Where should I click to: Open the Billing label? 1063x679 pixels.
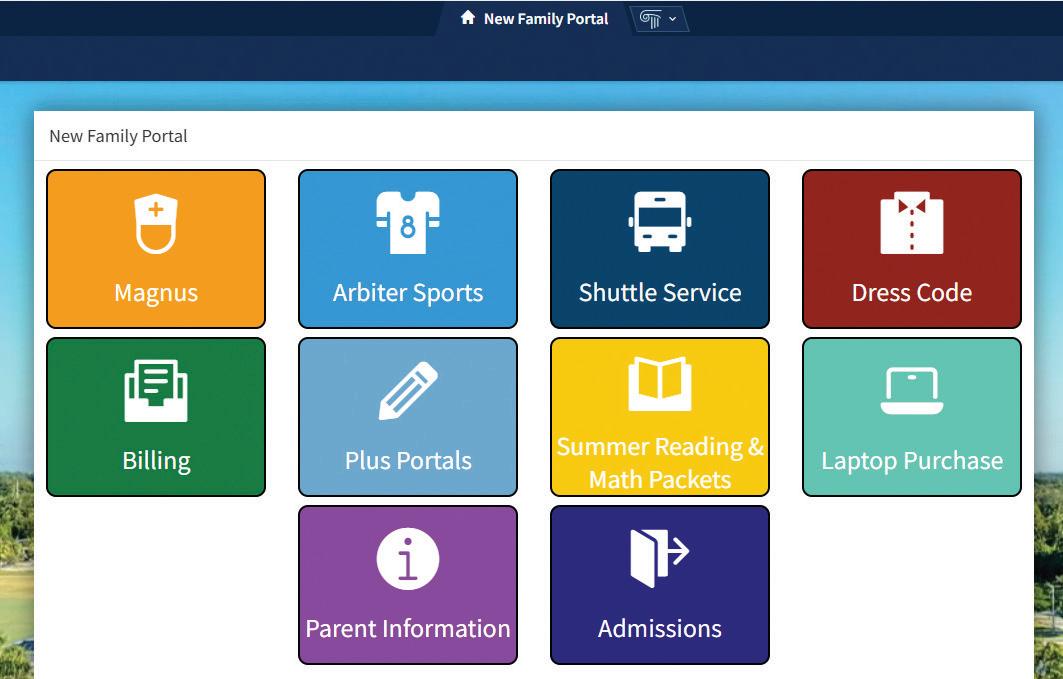click(x=156, y=461)
